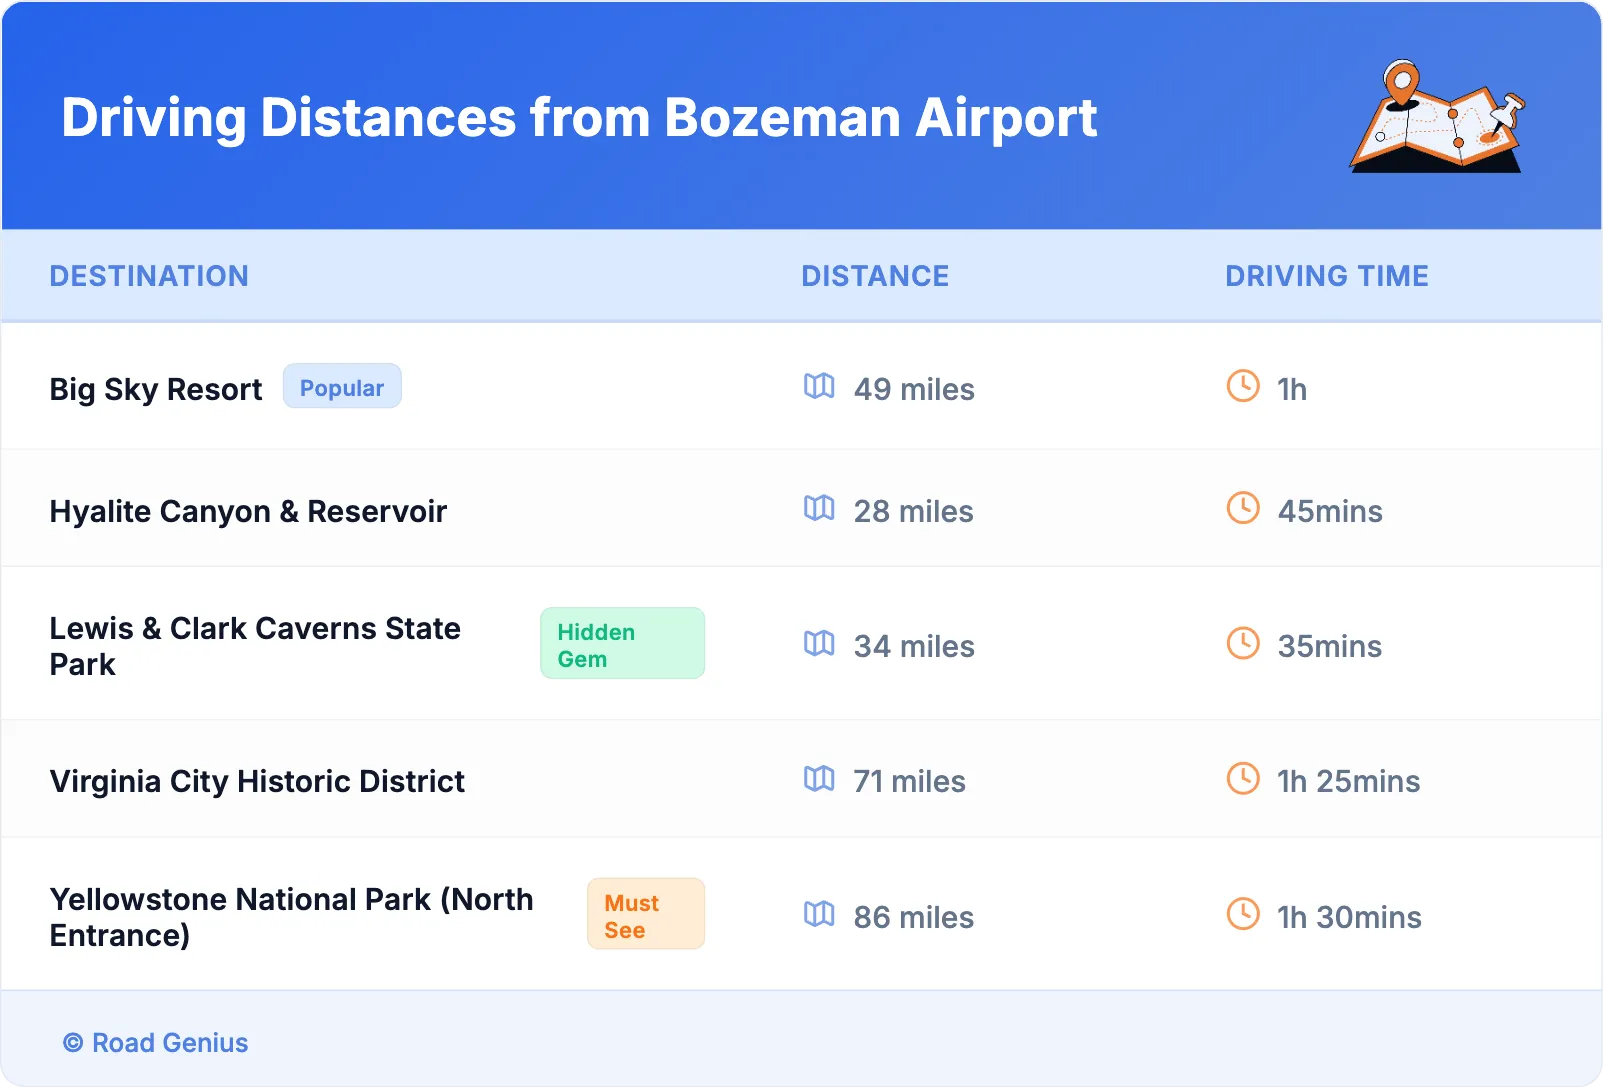The image size is (1604, 1088).
Task: Click the map icon beside 28 miles
Action: (819, 508)
